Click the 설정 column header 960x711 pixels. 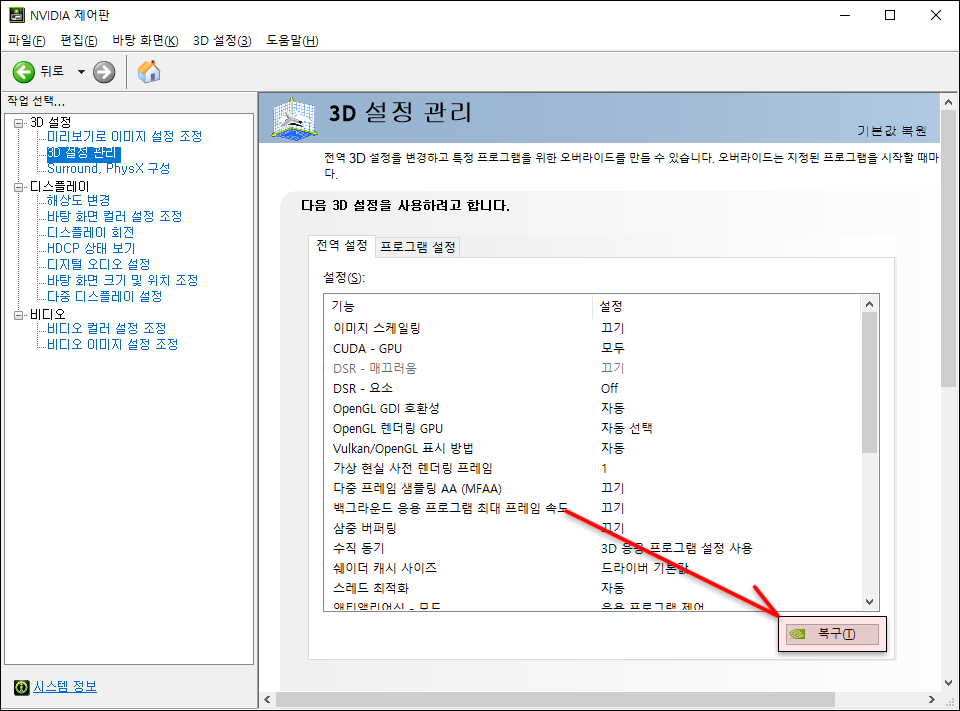click(726, 306)
